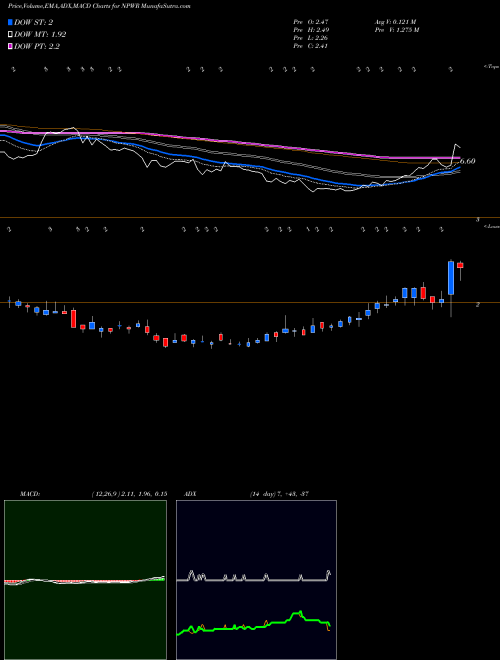
Task: Click the 'Pre V: 1.275 M' volume text
Action: click(x=396, y=29)
